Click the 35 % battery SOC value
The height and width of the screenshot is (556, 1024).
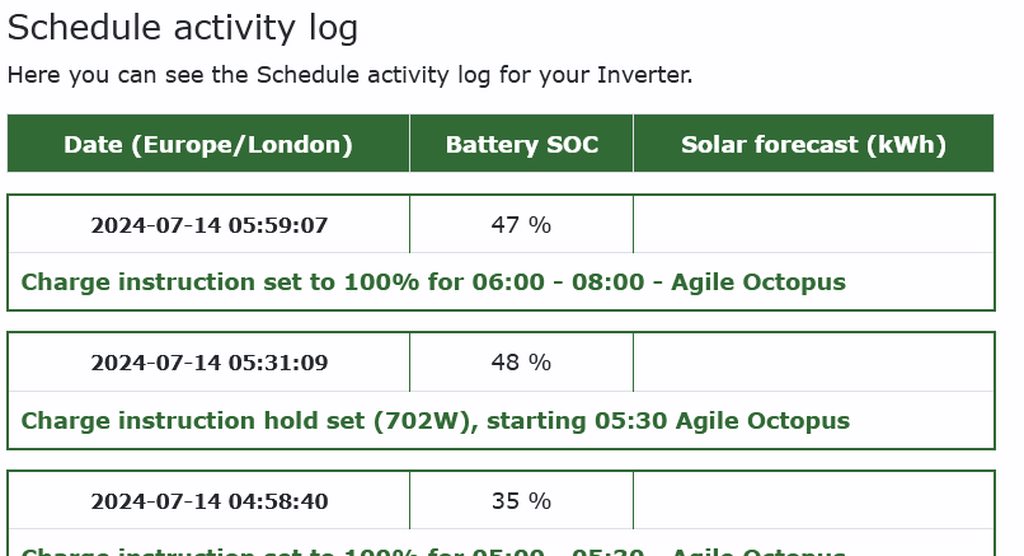click(x=521, y=501)
